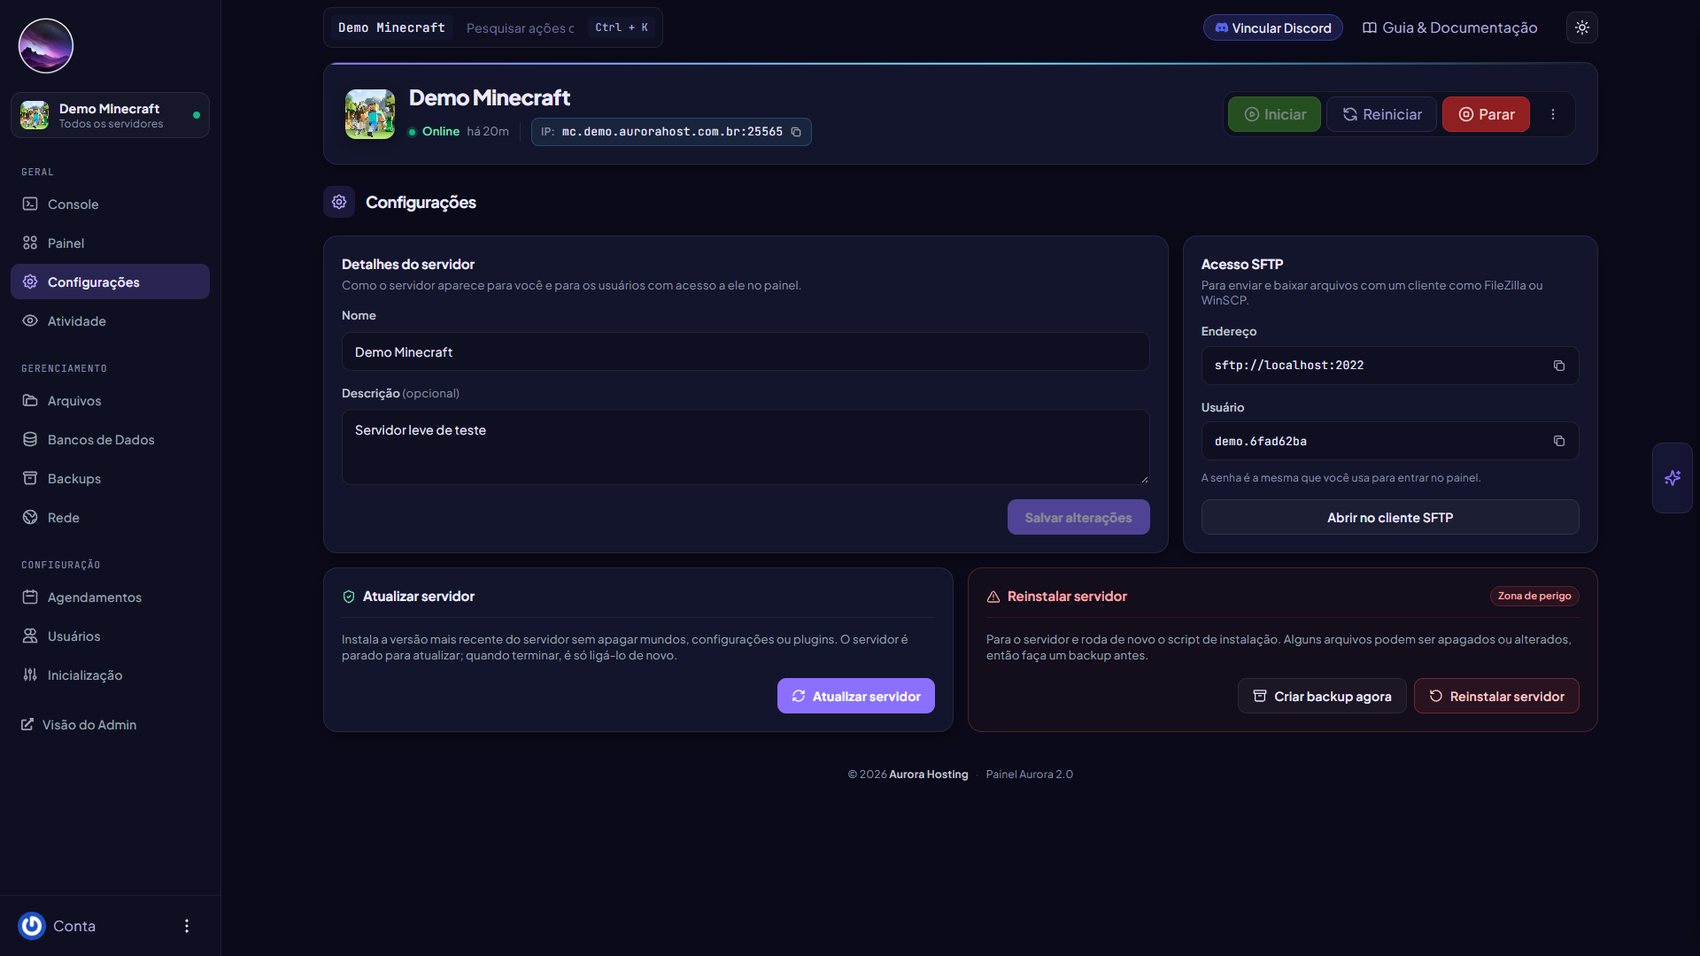Open the Conta three-dot menu
The height and width of the screenshot is (956, 1700).
(x=186, y=926)
